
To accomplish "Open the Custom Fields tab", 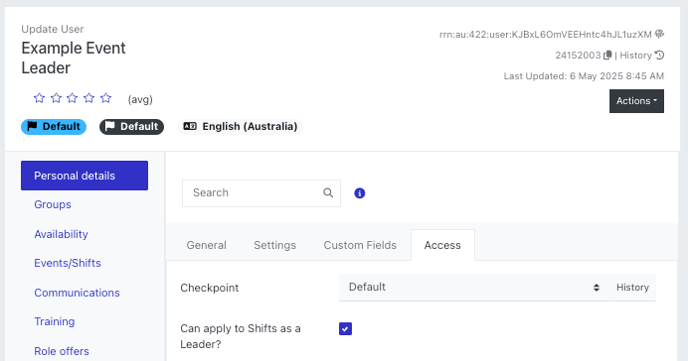I will 360,245.
